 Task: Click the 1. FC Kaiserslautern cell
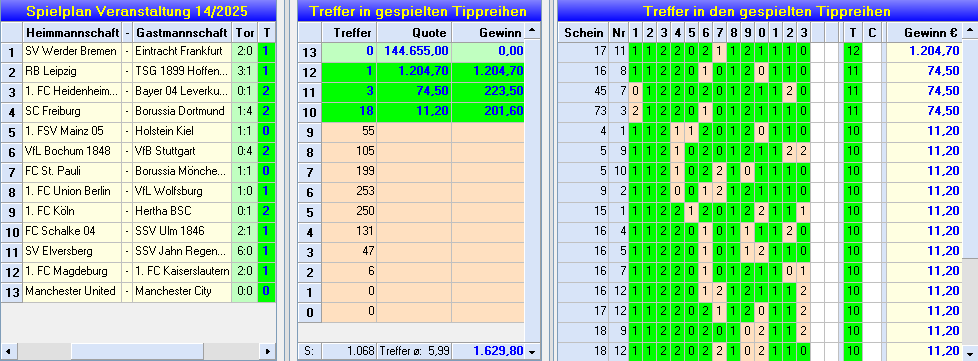click(x=182, y=271)
